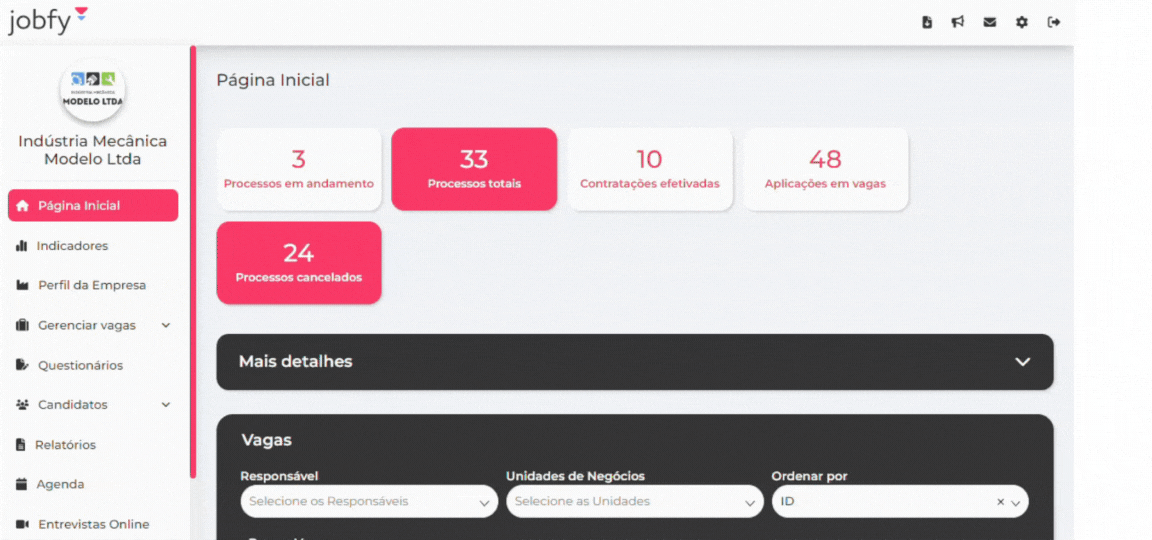Click the Indicadores bar chart icon

tap(22, 246)
